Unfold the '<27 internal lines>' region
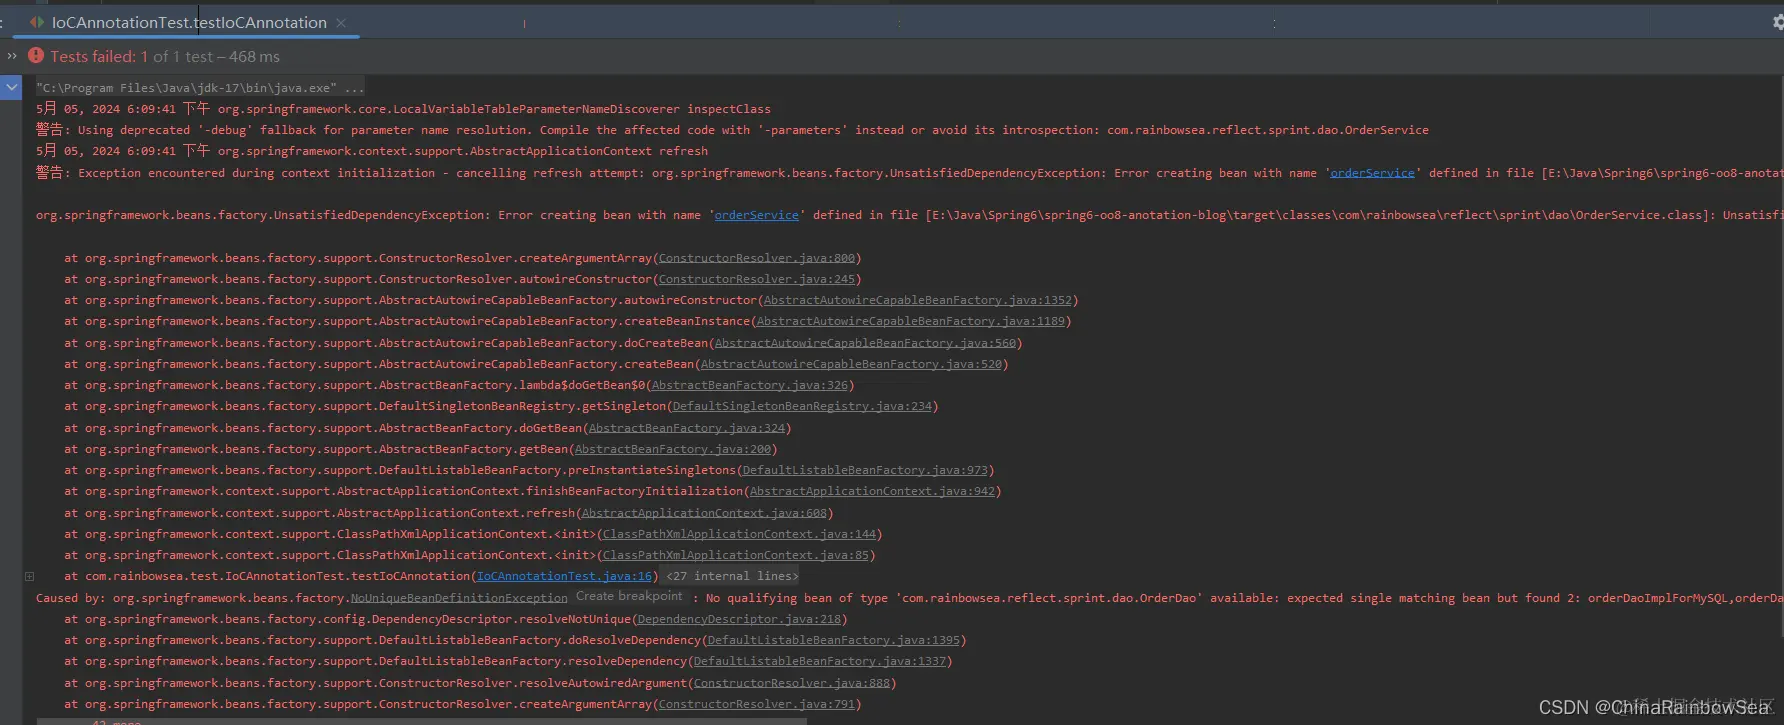 tap(733, 576)
